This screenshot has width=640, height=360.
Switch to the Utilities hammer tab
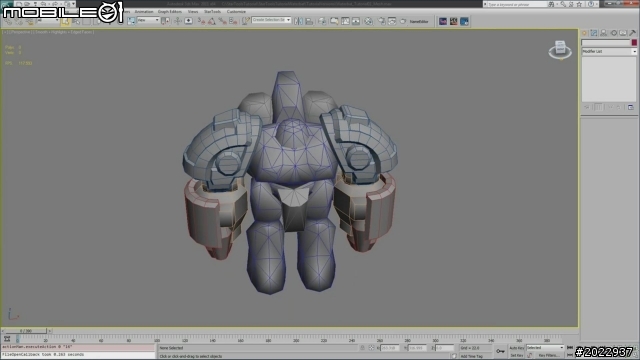click(632, 33)
